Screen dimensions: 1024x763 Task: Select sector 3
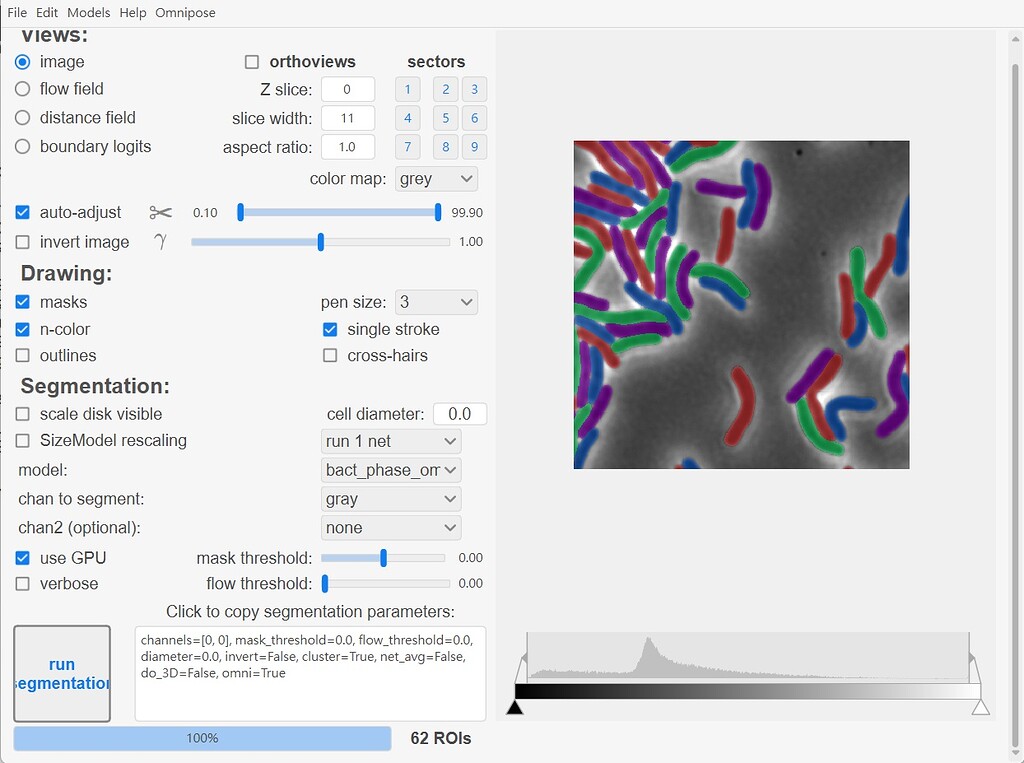tap(474, 89)
